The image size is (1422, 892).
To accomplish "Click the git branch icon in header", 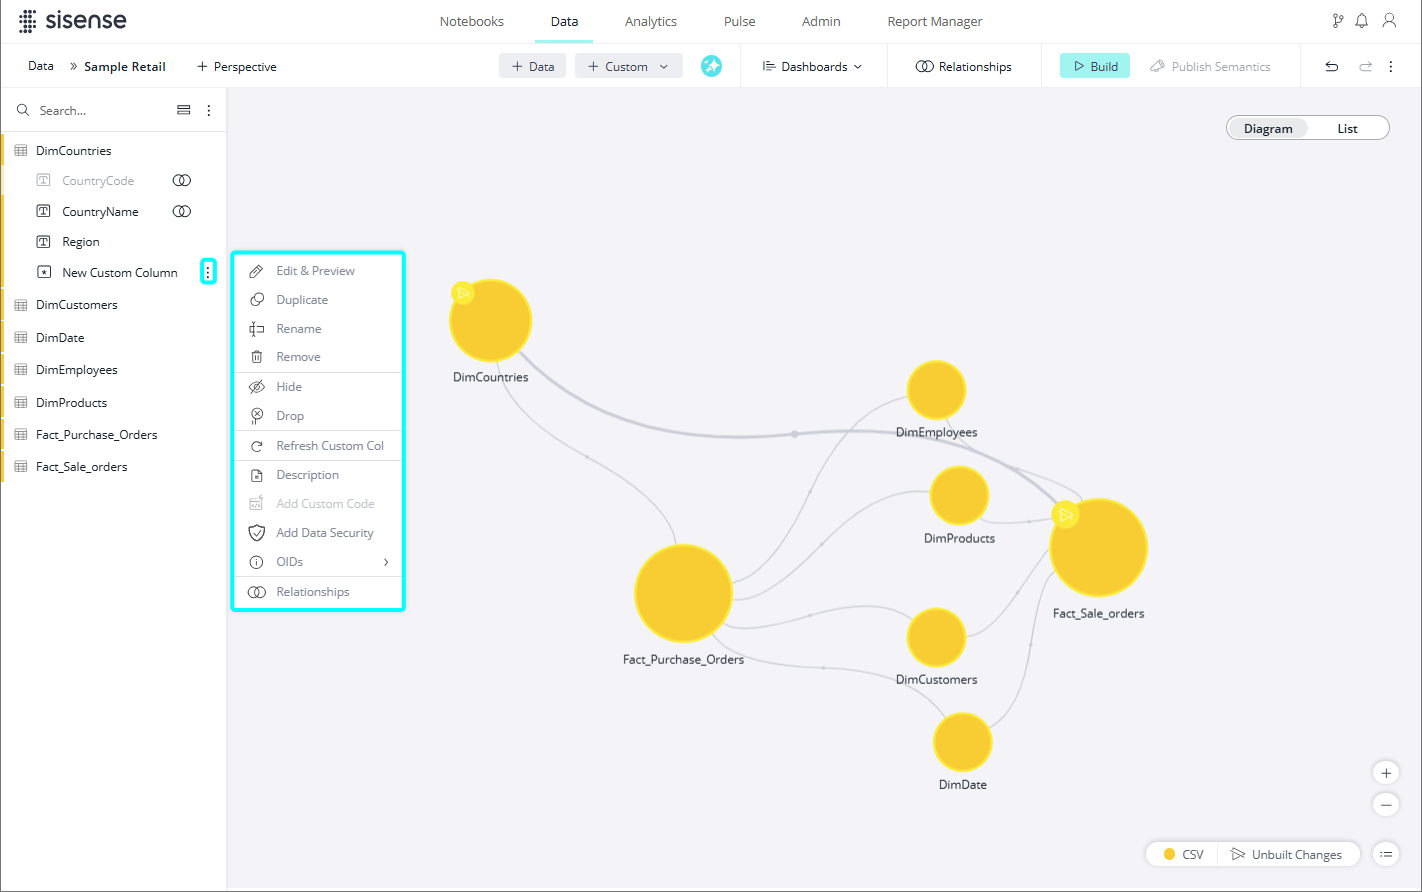I will 1337,21.
